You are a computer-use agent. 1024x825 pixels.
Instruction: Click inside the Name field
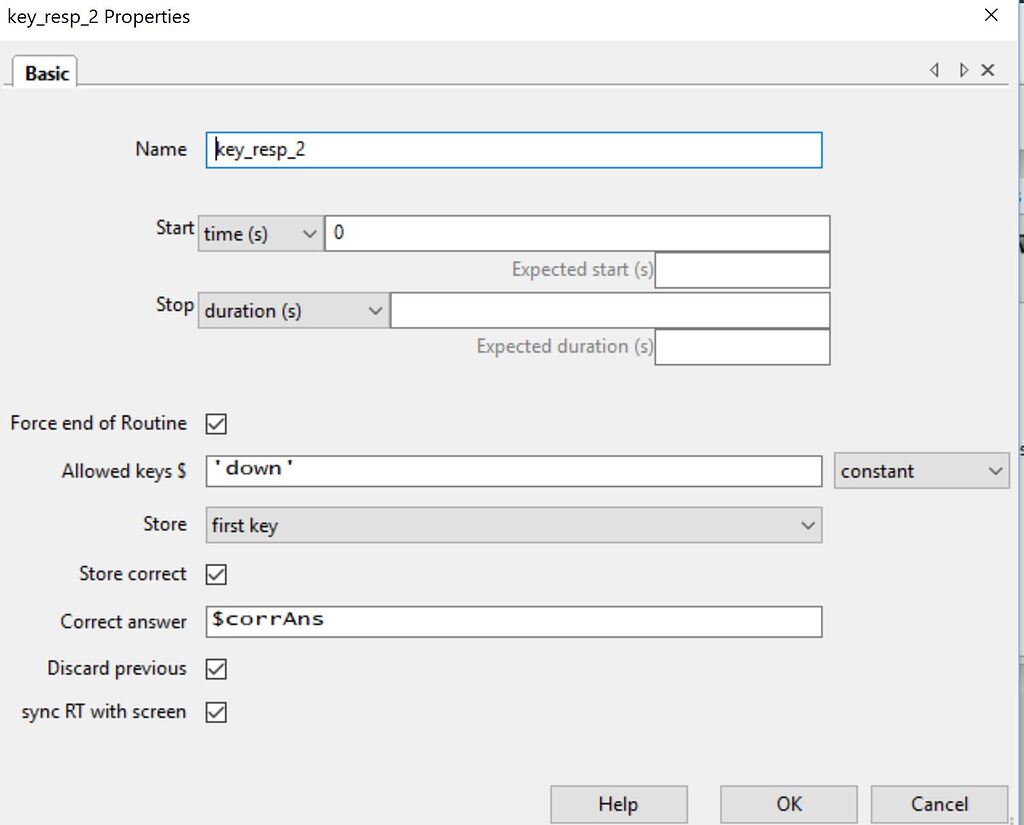point(513,150)
